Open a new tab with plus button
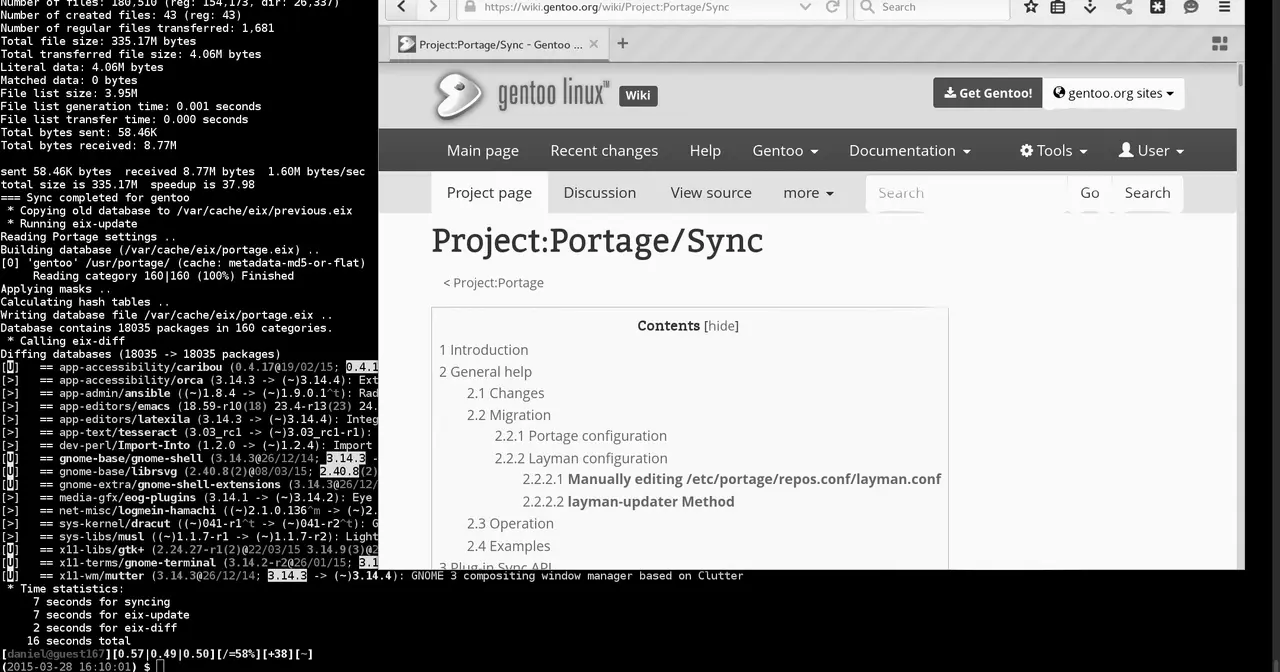Viewport: 1280px width, 672px height. coord(622,43)
